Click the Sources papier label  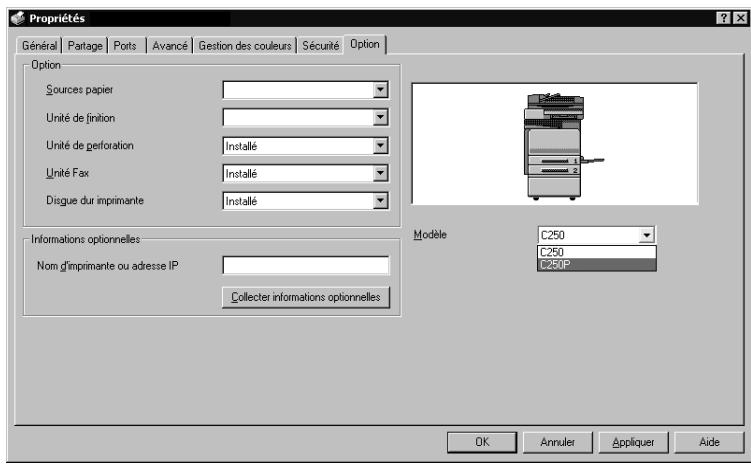click(x=80, y=90)
